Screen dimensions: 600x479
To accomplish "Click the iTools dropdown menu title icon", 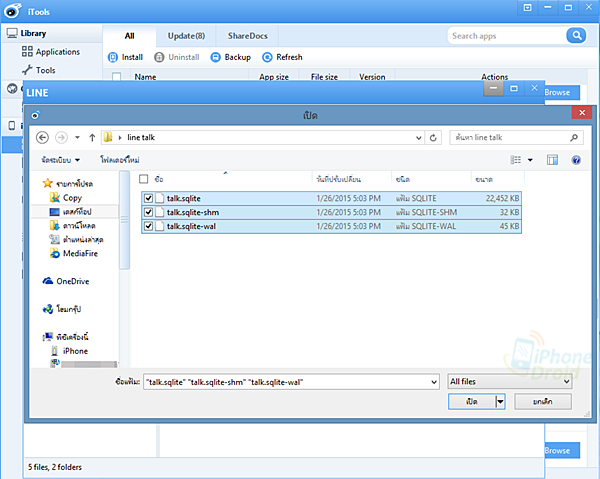I will tap(528, 8).
